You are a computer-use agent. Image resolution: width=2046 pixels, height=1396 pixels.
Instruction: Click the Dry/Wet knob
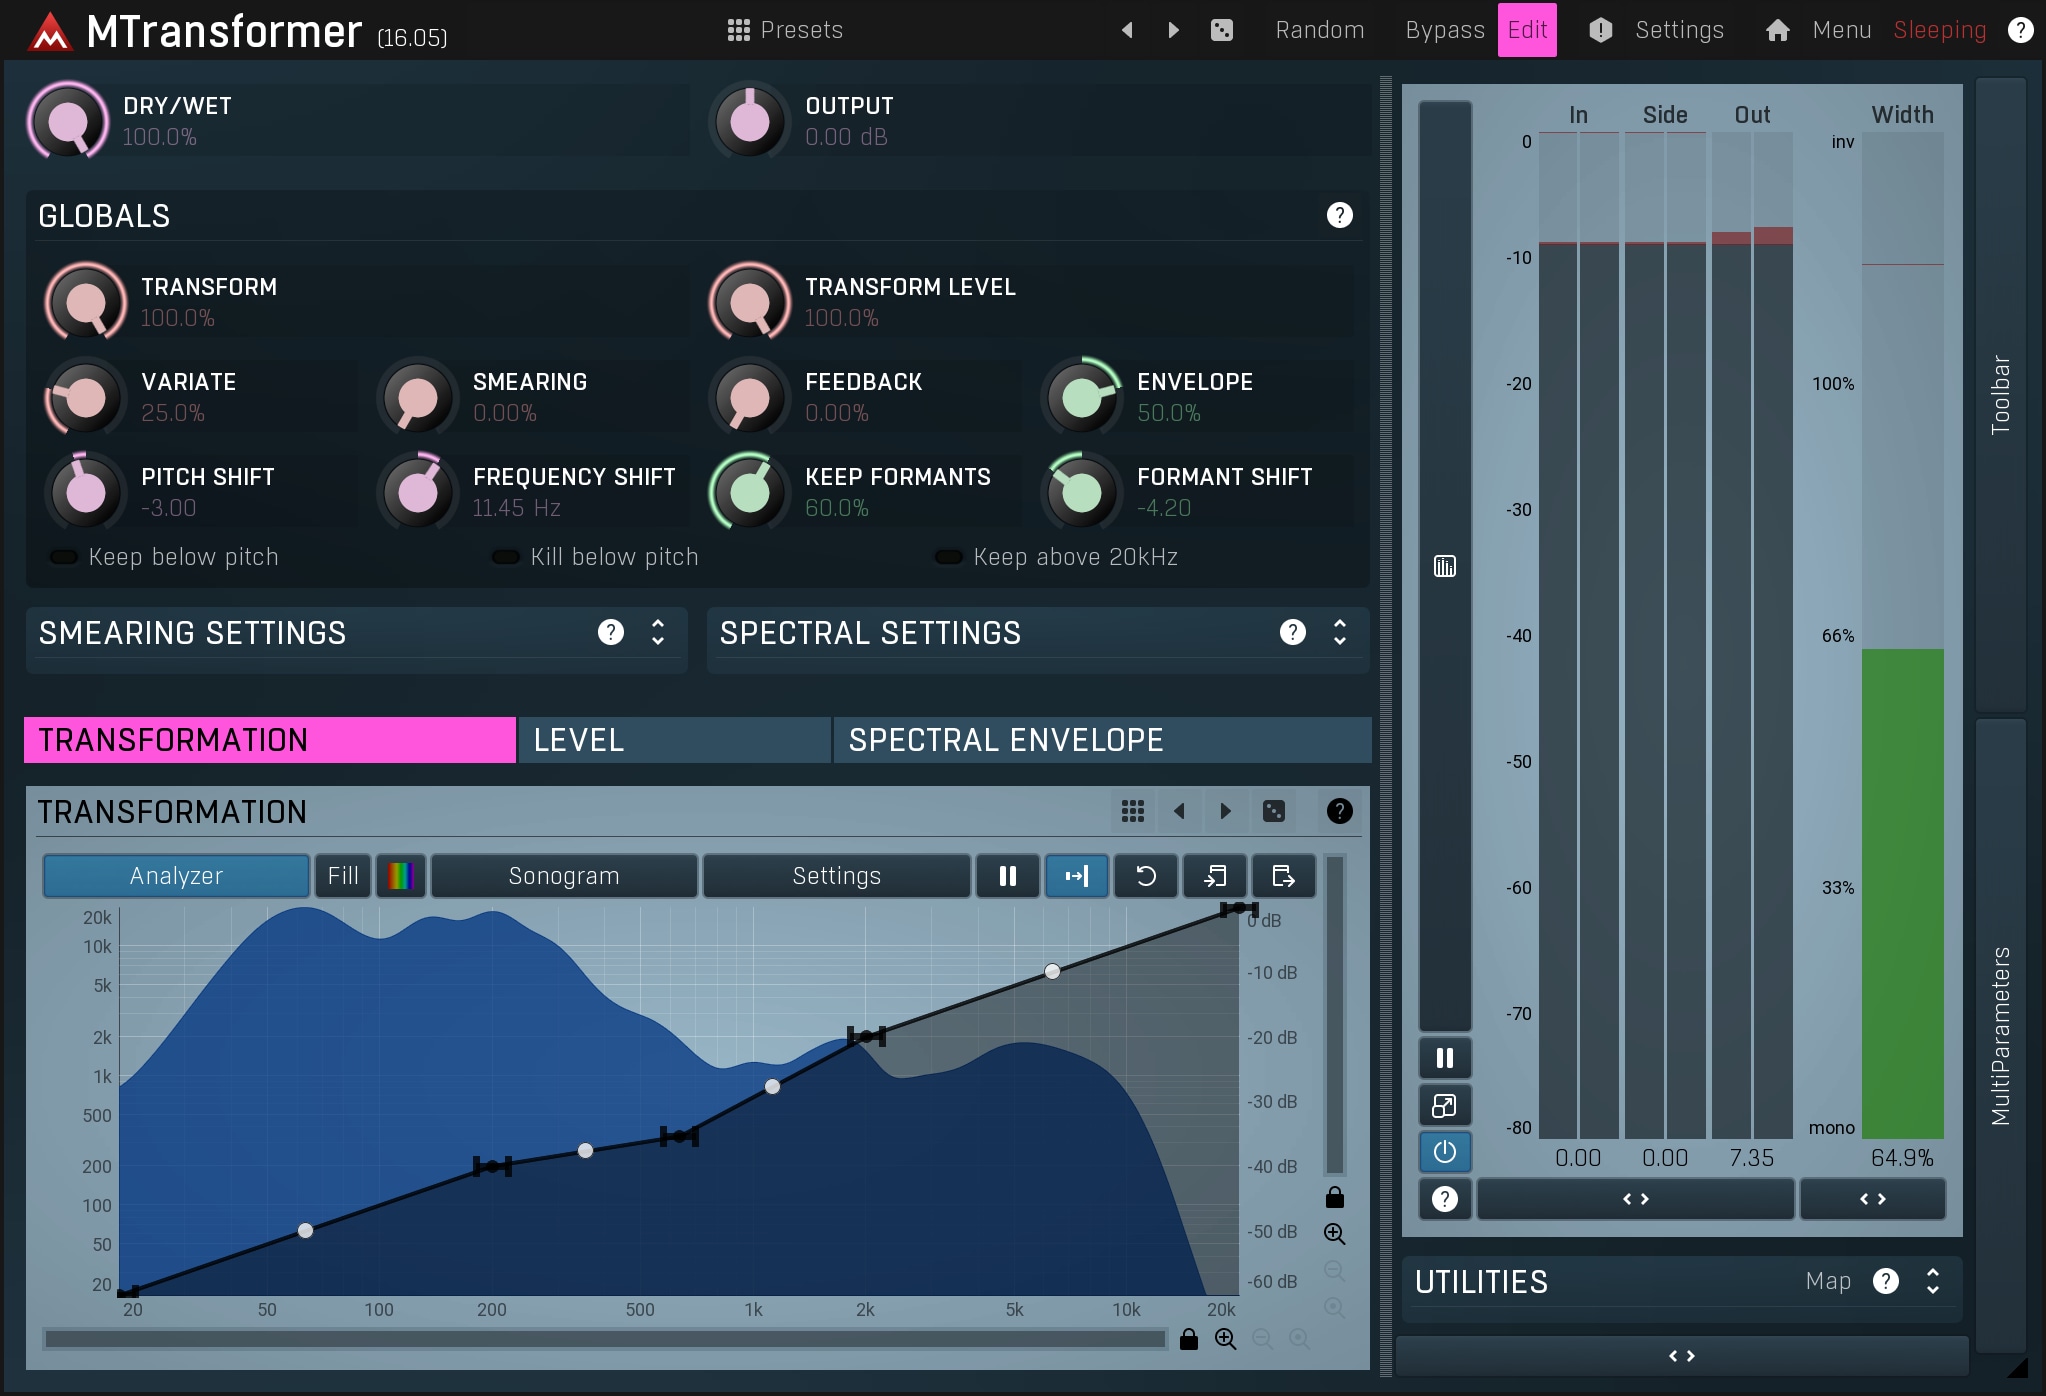(68, 121)
